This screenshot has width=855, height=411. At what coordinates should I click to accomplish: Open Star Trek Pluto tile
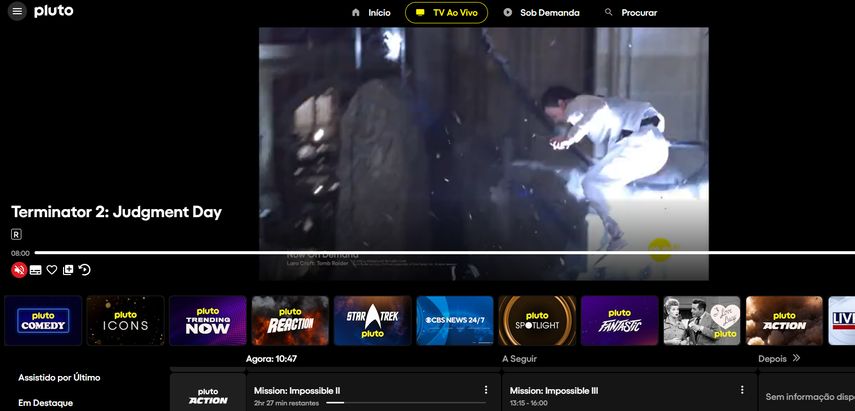tap(372, 321)
